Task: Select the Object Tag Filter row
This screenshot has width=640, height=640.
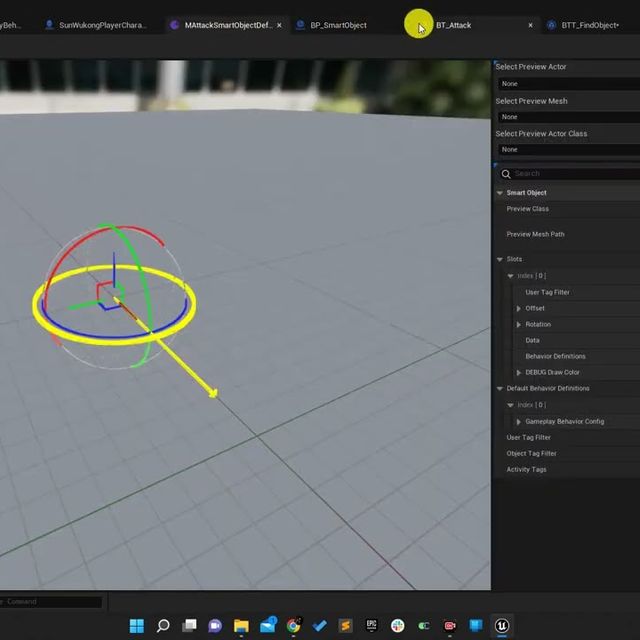Action: 567,453
